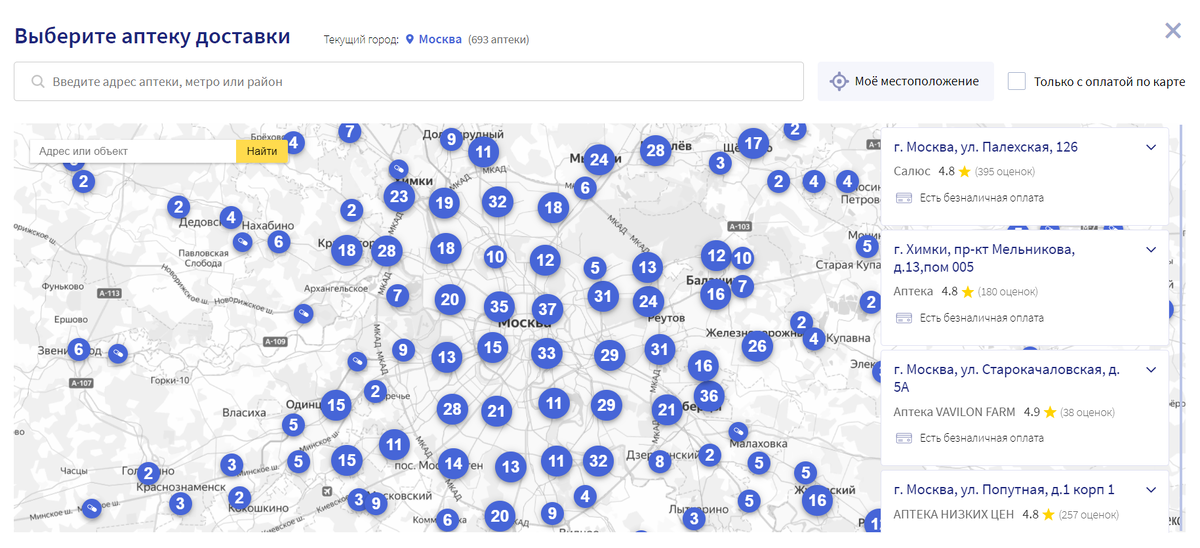
Task: Click pharmacy pin near Павловская Слобода
Action: [242, 241]
